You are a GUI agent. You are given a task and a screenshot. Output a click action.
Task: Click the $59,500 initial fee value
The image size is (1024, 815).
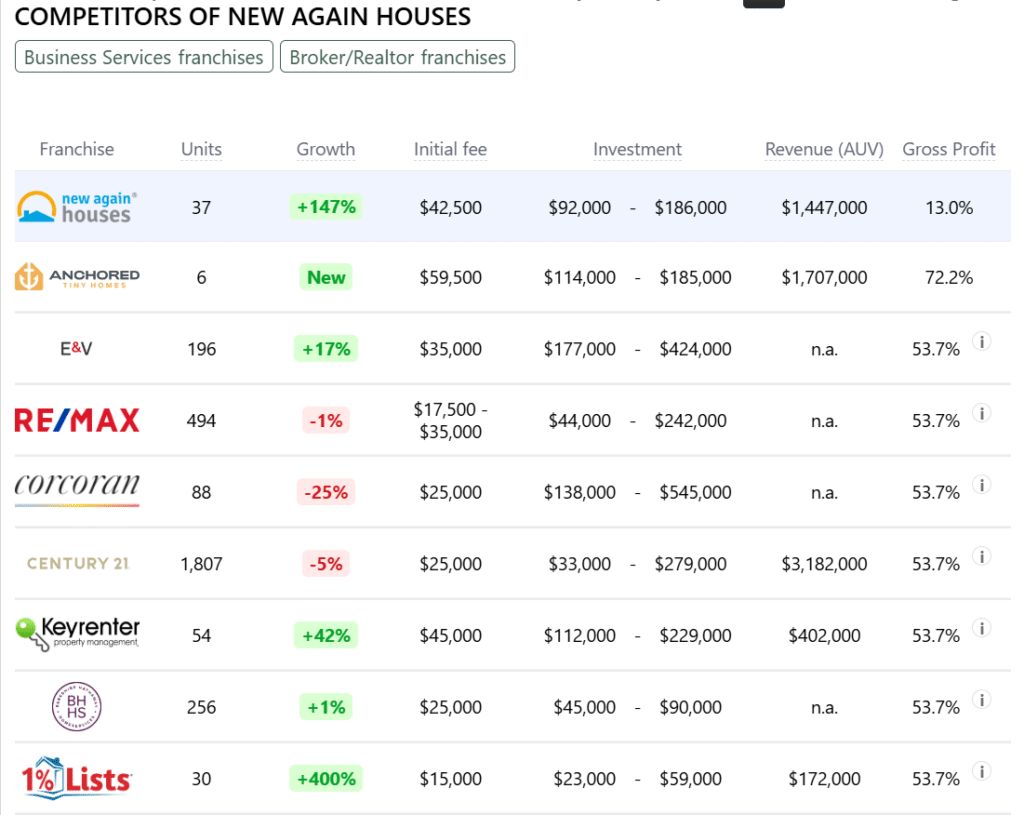451,278
